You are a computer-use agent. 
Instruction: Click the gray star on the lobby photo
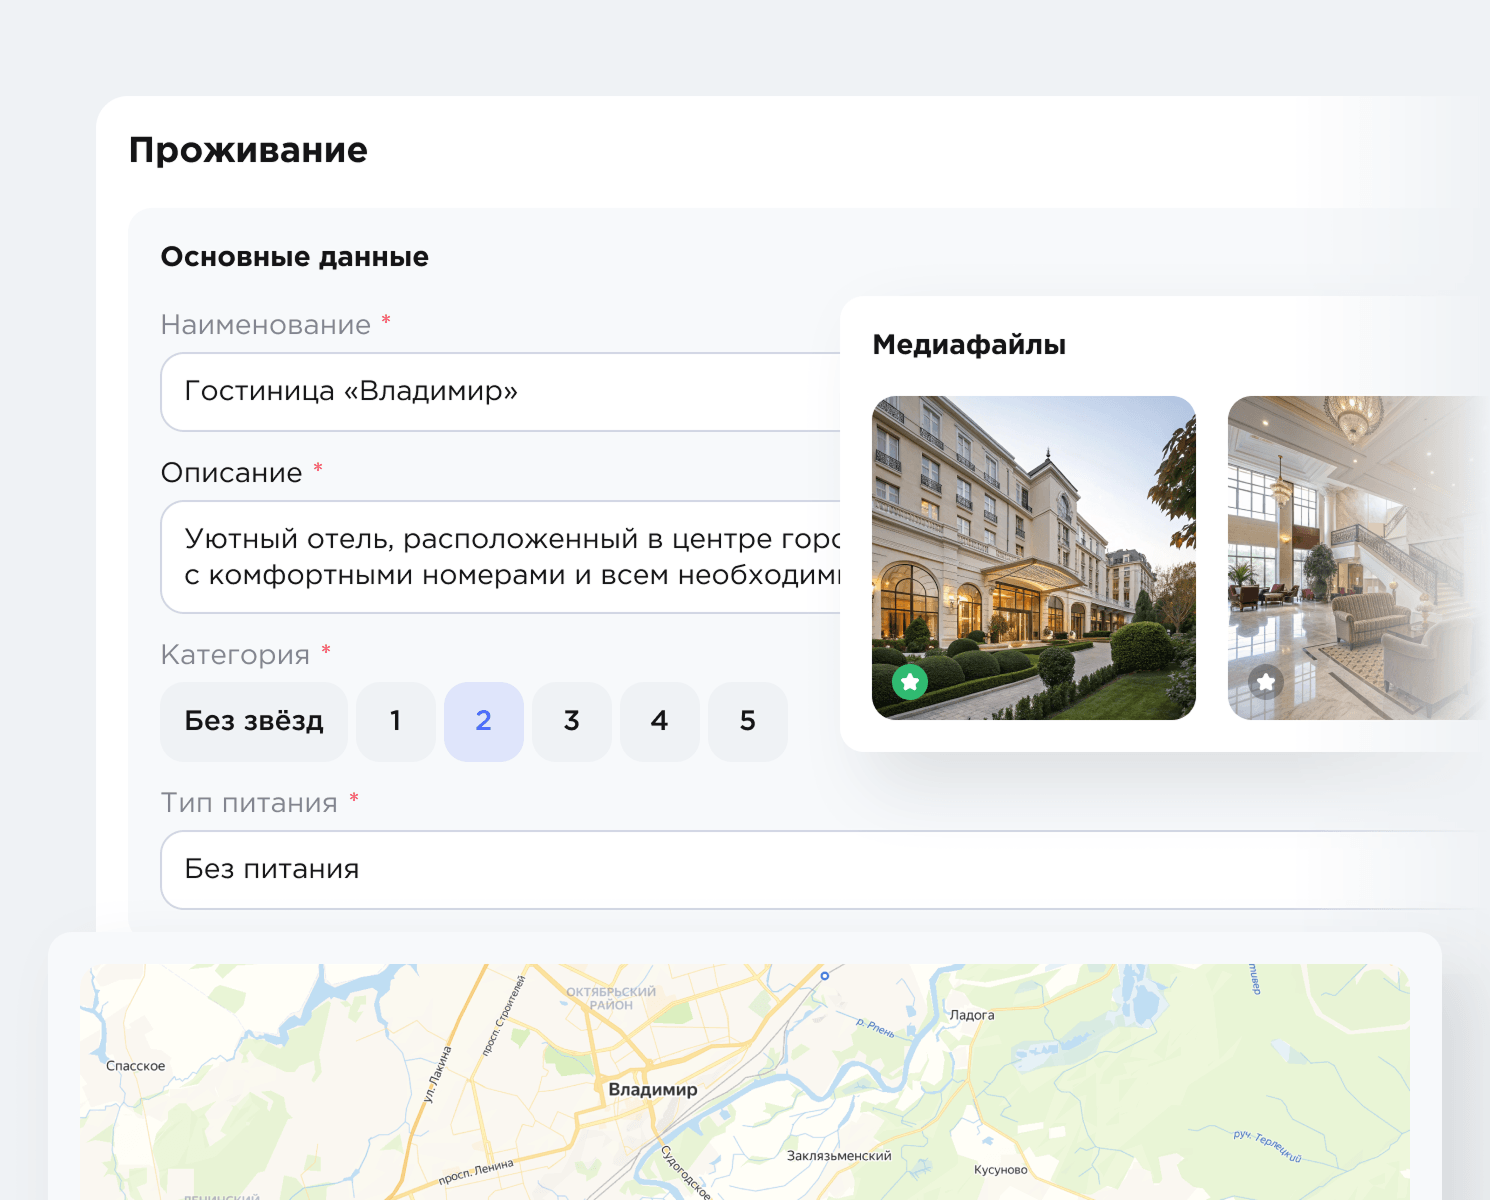pos(1266,682)
